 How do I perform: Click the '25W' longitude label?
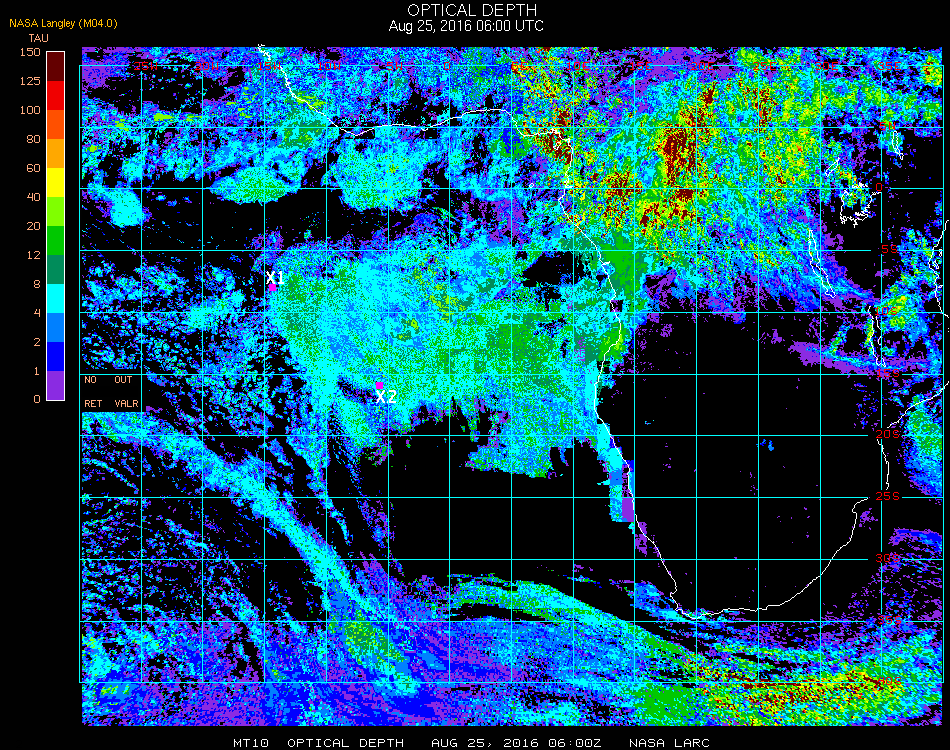pos(146,65)
